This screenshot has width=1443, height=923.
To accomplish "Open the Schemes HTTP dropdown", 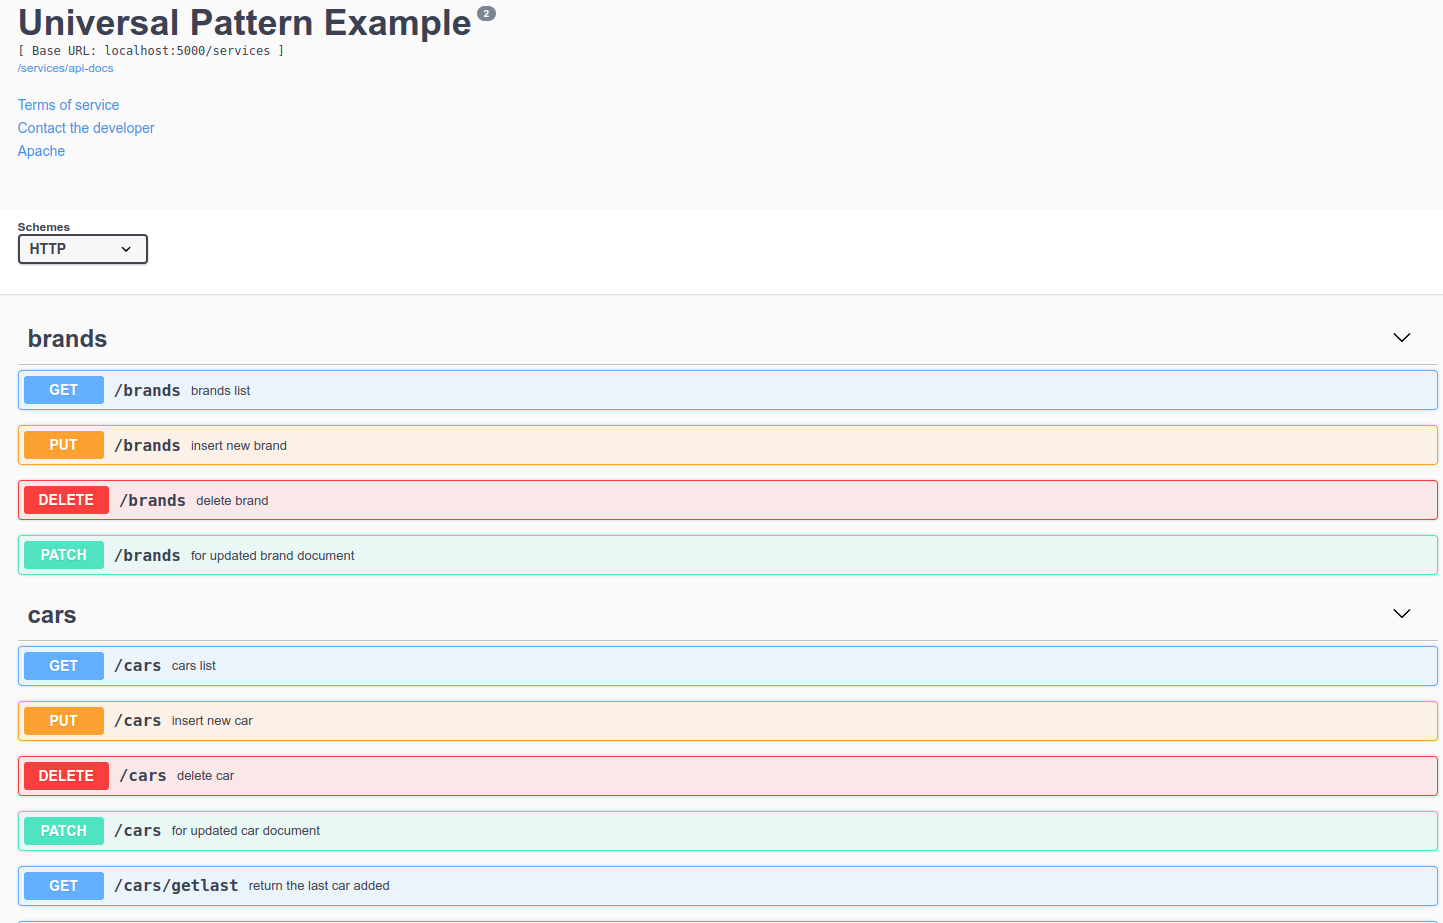I will point(83,249).
